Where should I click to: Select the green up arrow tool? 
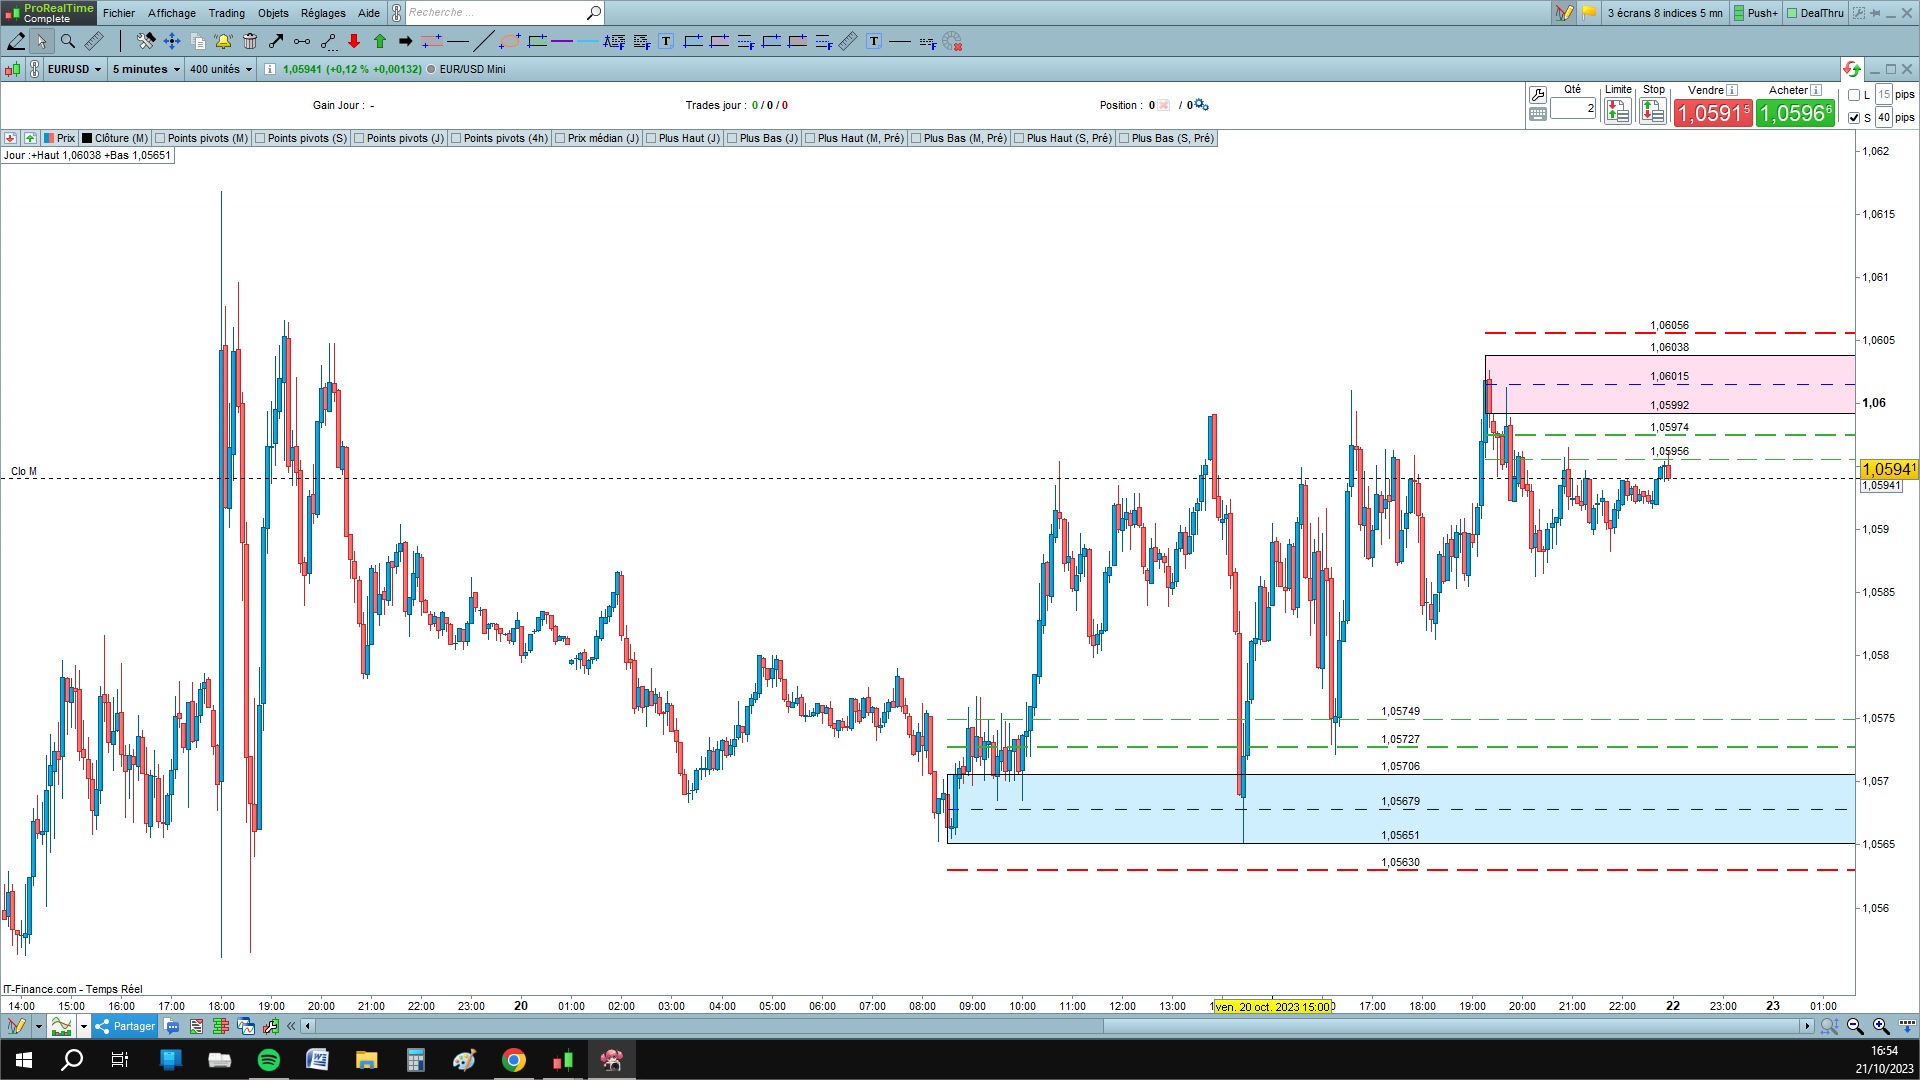click(x=380, y=41)
